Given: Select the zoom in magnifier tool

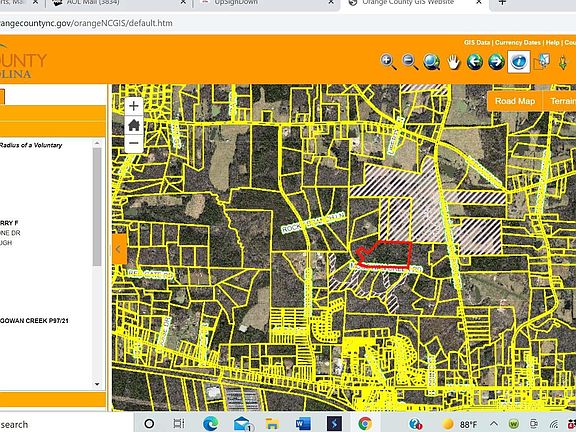Looking at the screenshot, I should click(x=388, y=61).
